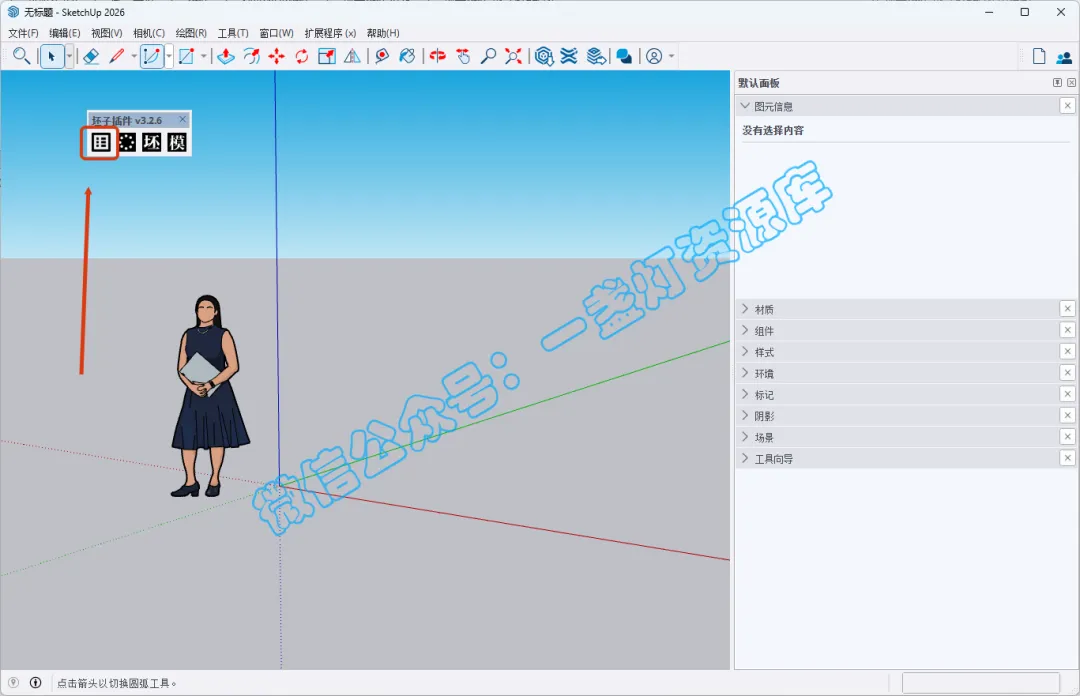Activate the Push/Pull tool
Screen dimensions: 1080x696
click(226, 57)
